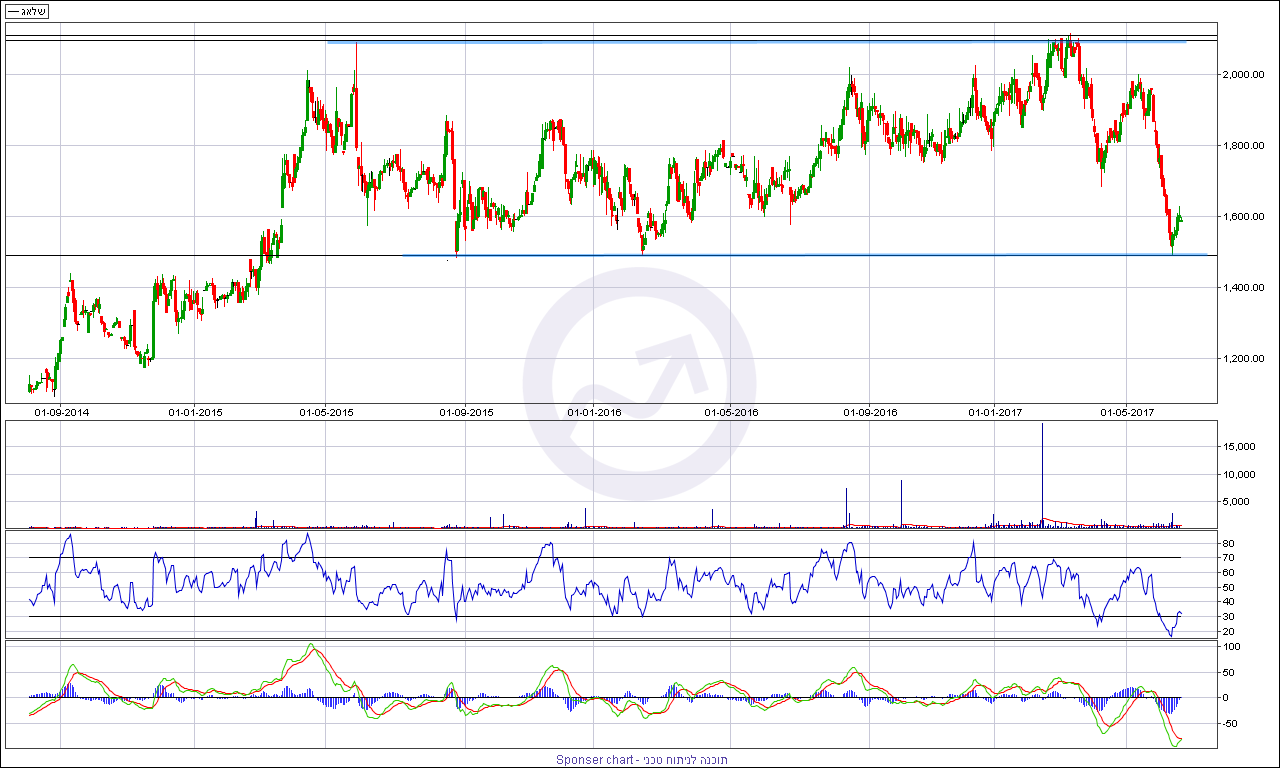Click the 1,600.00 price axis label
The height and width of the screenshot is (768, 1280).
pos(1247,217)
